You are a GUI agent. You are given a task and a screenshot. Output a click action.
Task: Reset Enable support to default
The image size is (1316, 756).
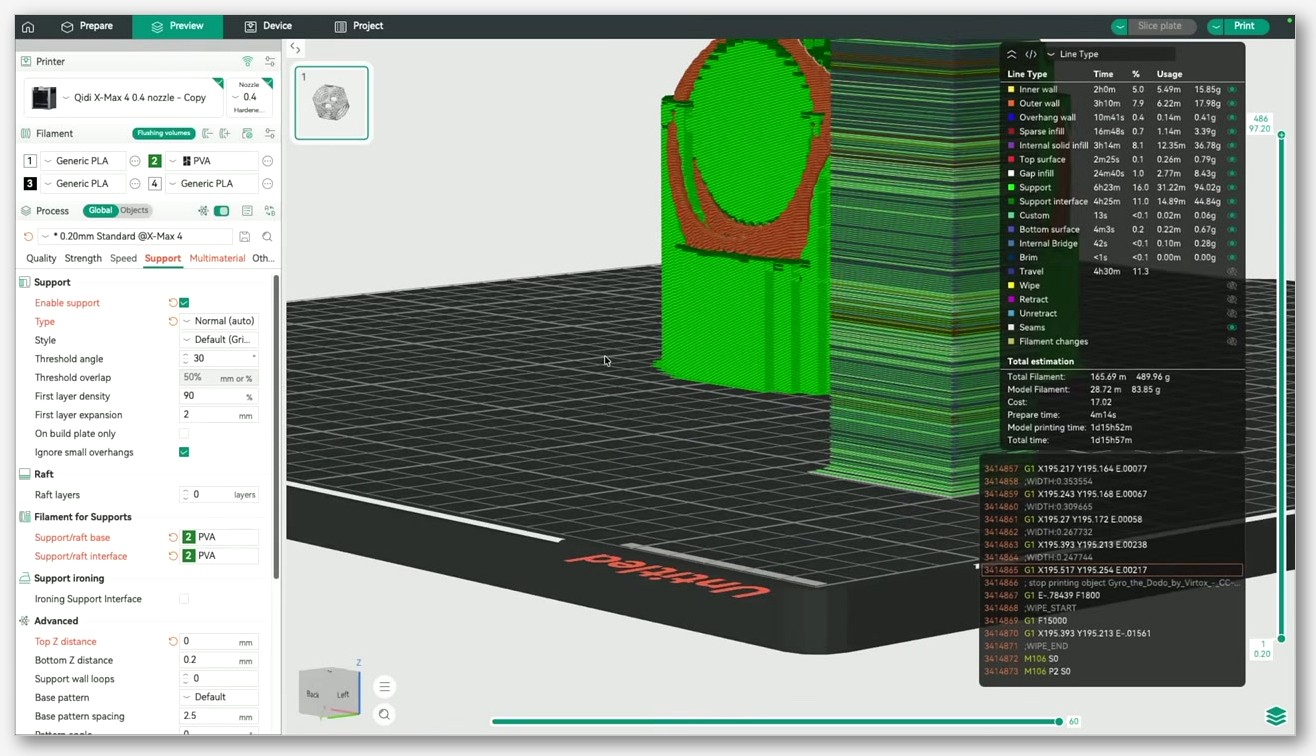[x=172, y=303]
